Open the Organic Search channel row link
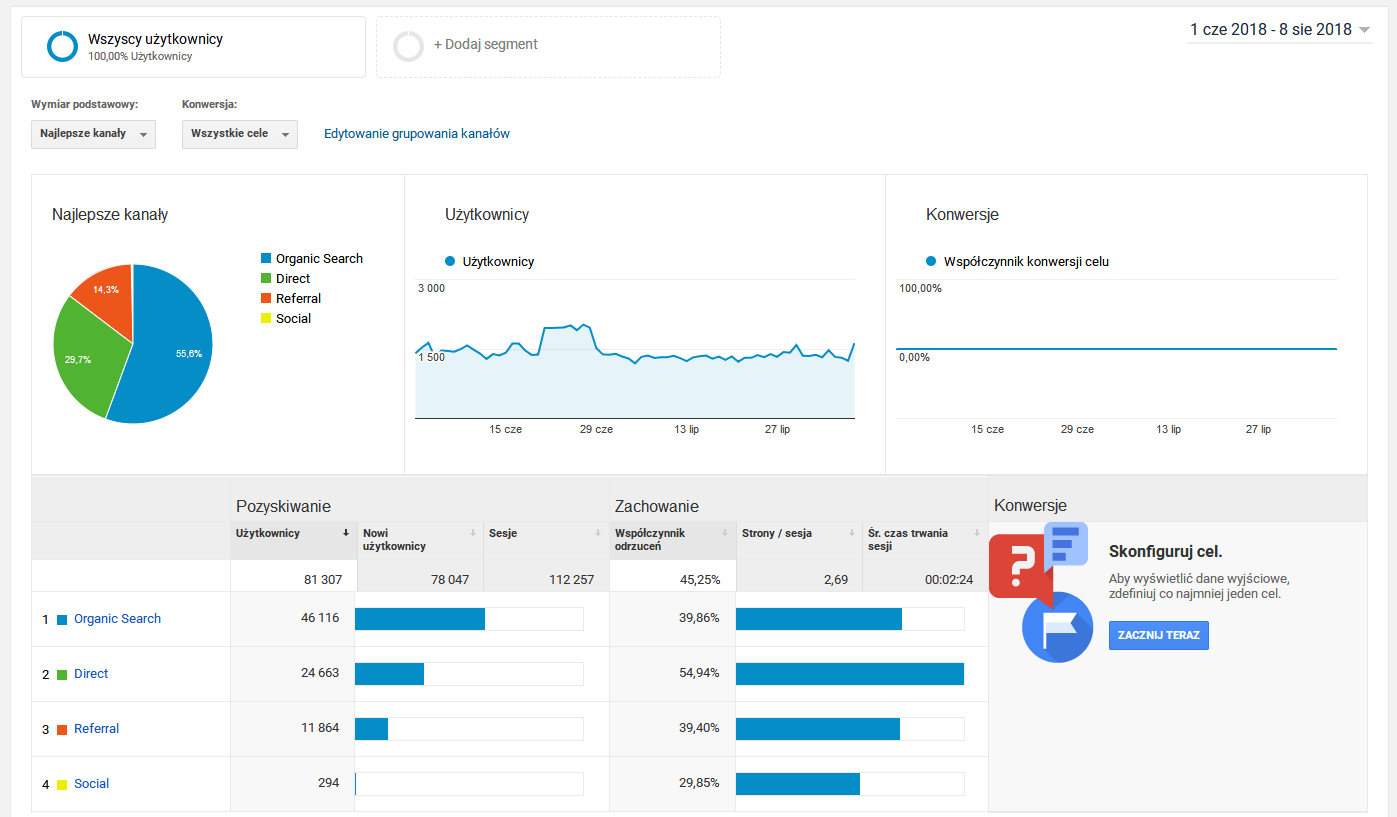 [x=117, y=619]
